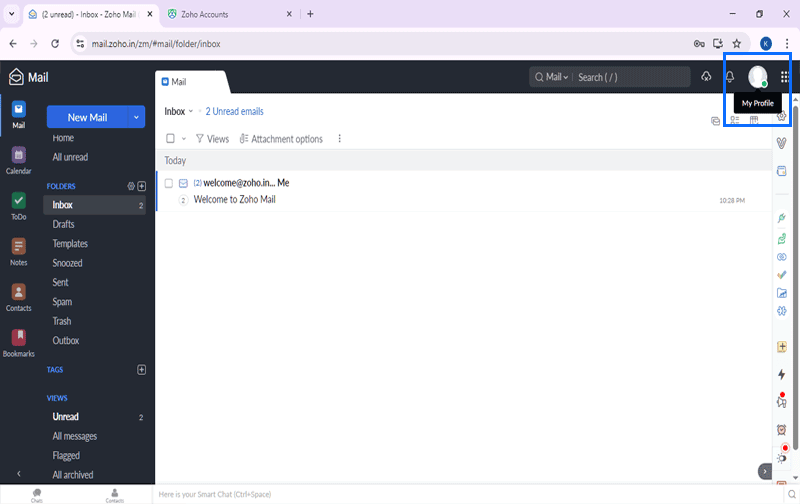Click the 2 Unread emails link

(x=234, y=111)
